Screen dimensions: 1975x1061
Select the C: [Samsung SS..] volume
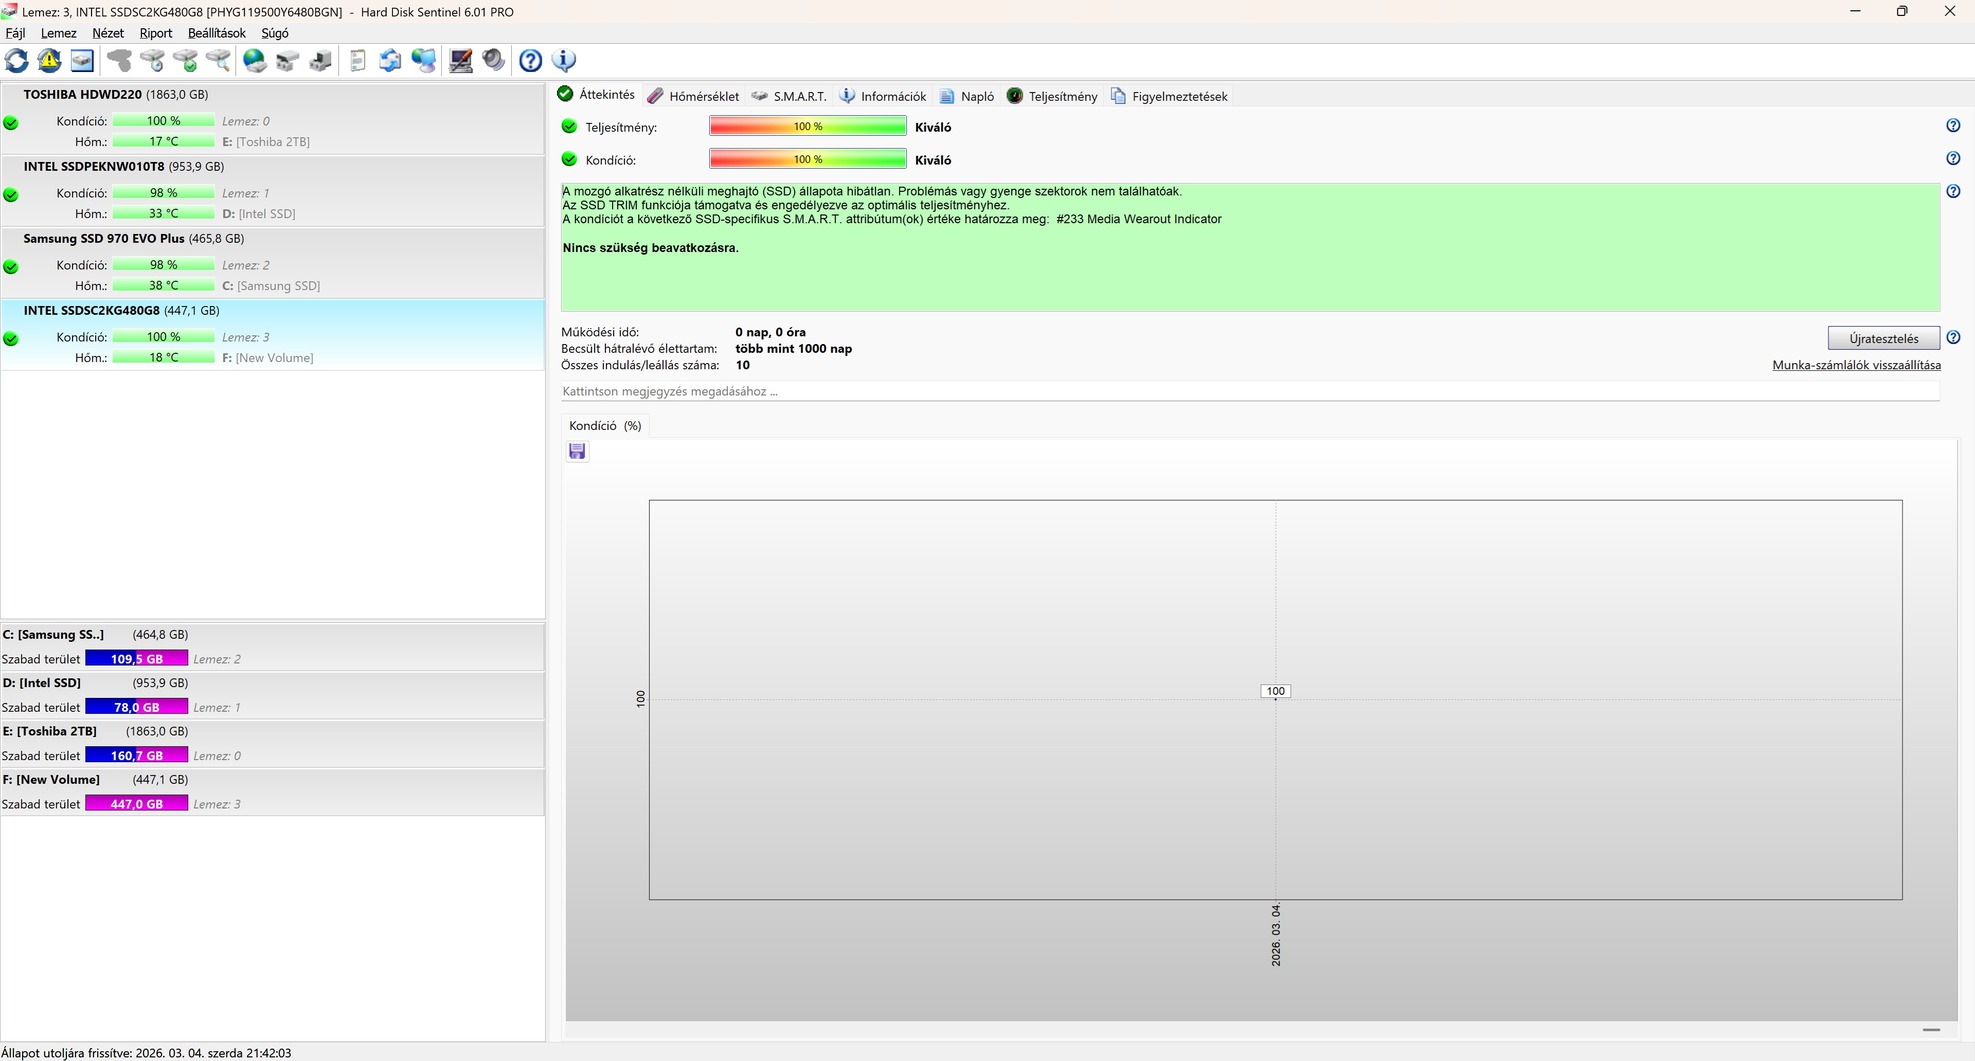coord(273,646)
